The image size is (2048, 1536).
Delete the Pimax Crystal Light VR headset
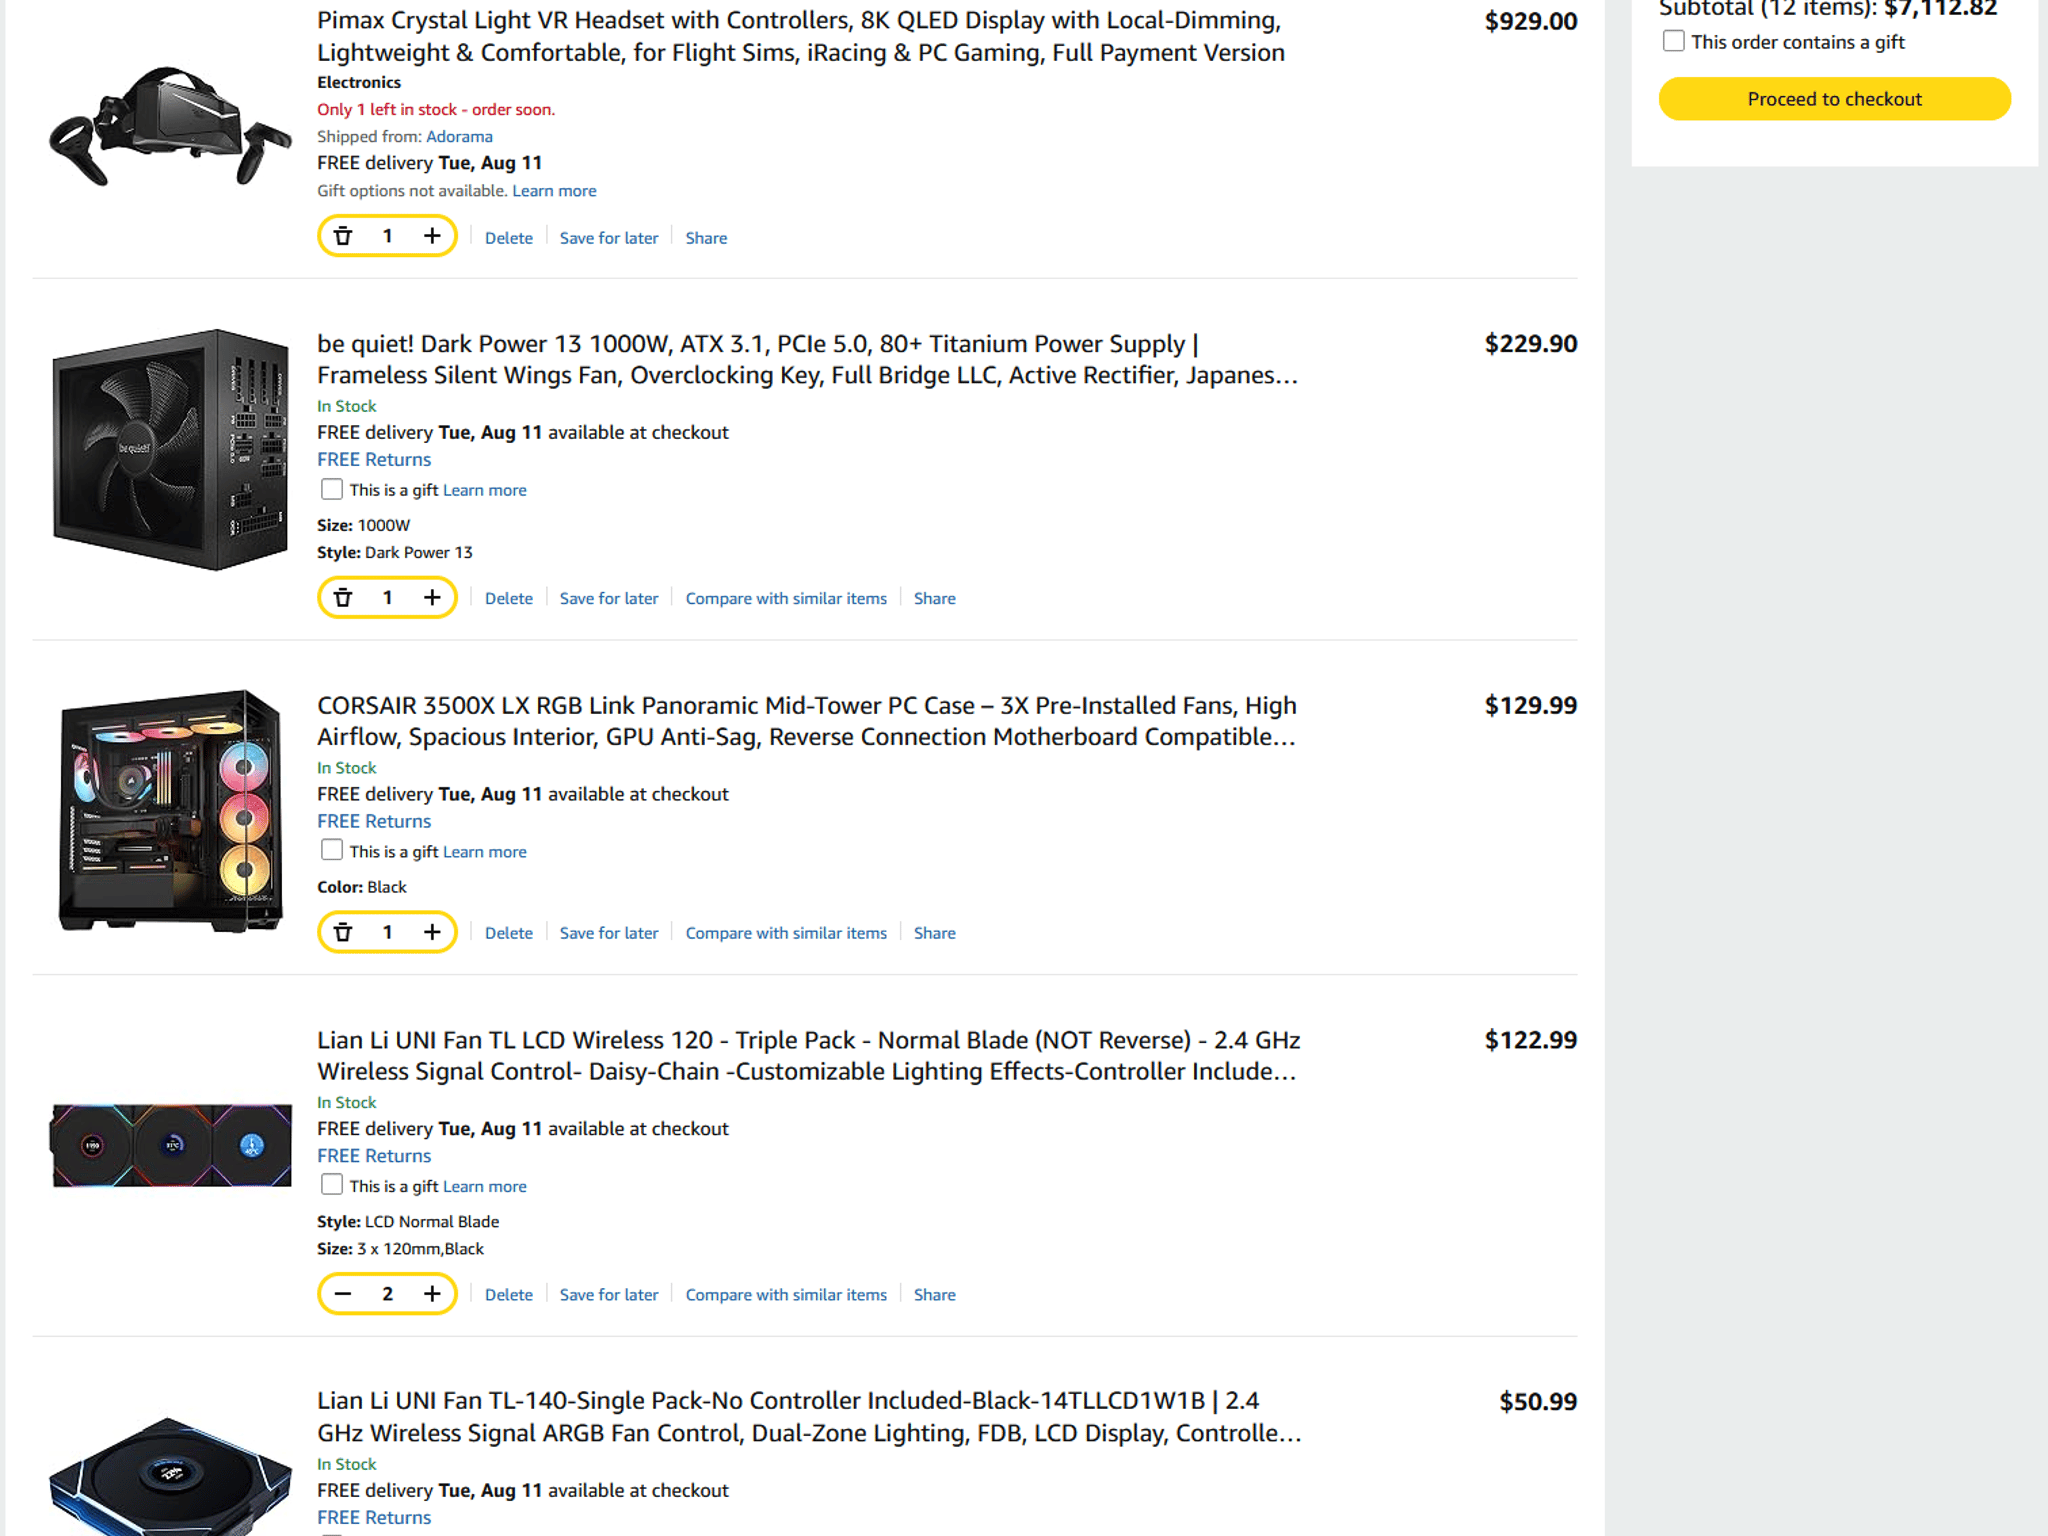(509, 238)
